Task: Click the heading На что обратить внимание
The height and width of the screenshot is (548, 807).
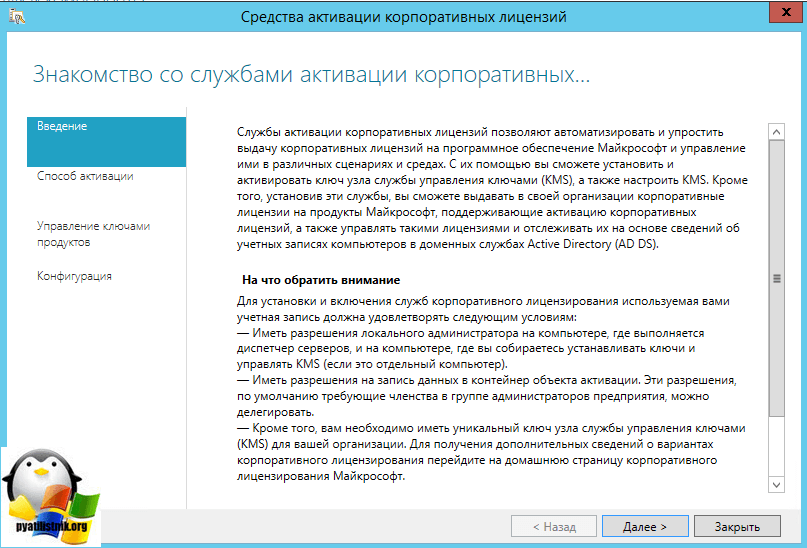Action: click(x=321, y=280)
